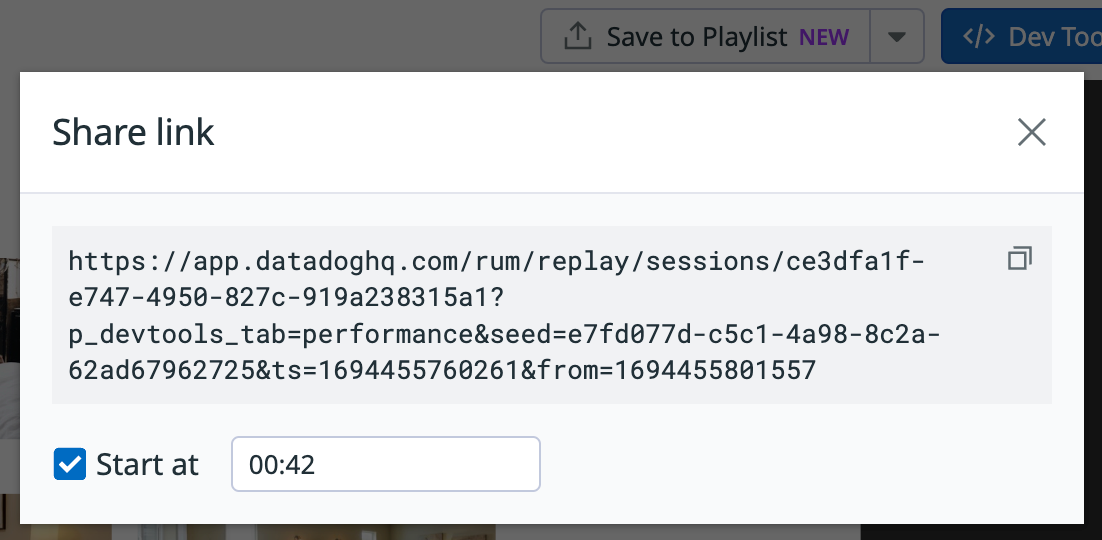Uncheck the Start at checkbox
Image resolution: width=1102 pixels, height=540 pixels.
click(x=70, y=464)
